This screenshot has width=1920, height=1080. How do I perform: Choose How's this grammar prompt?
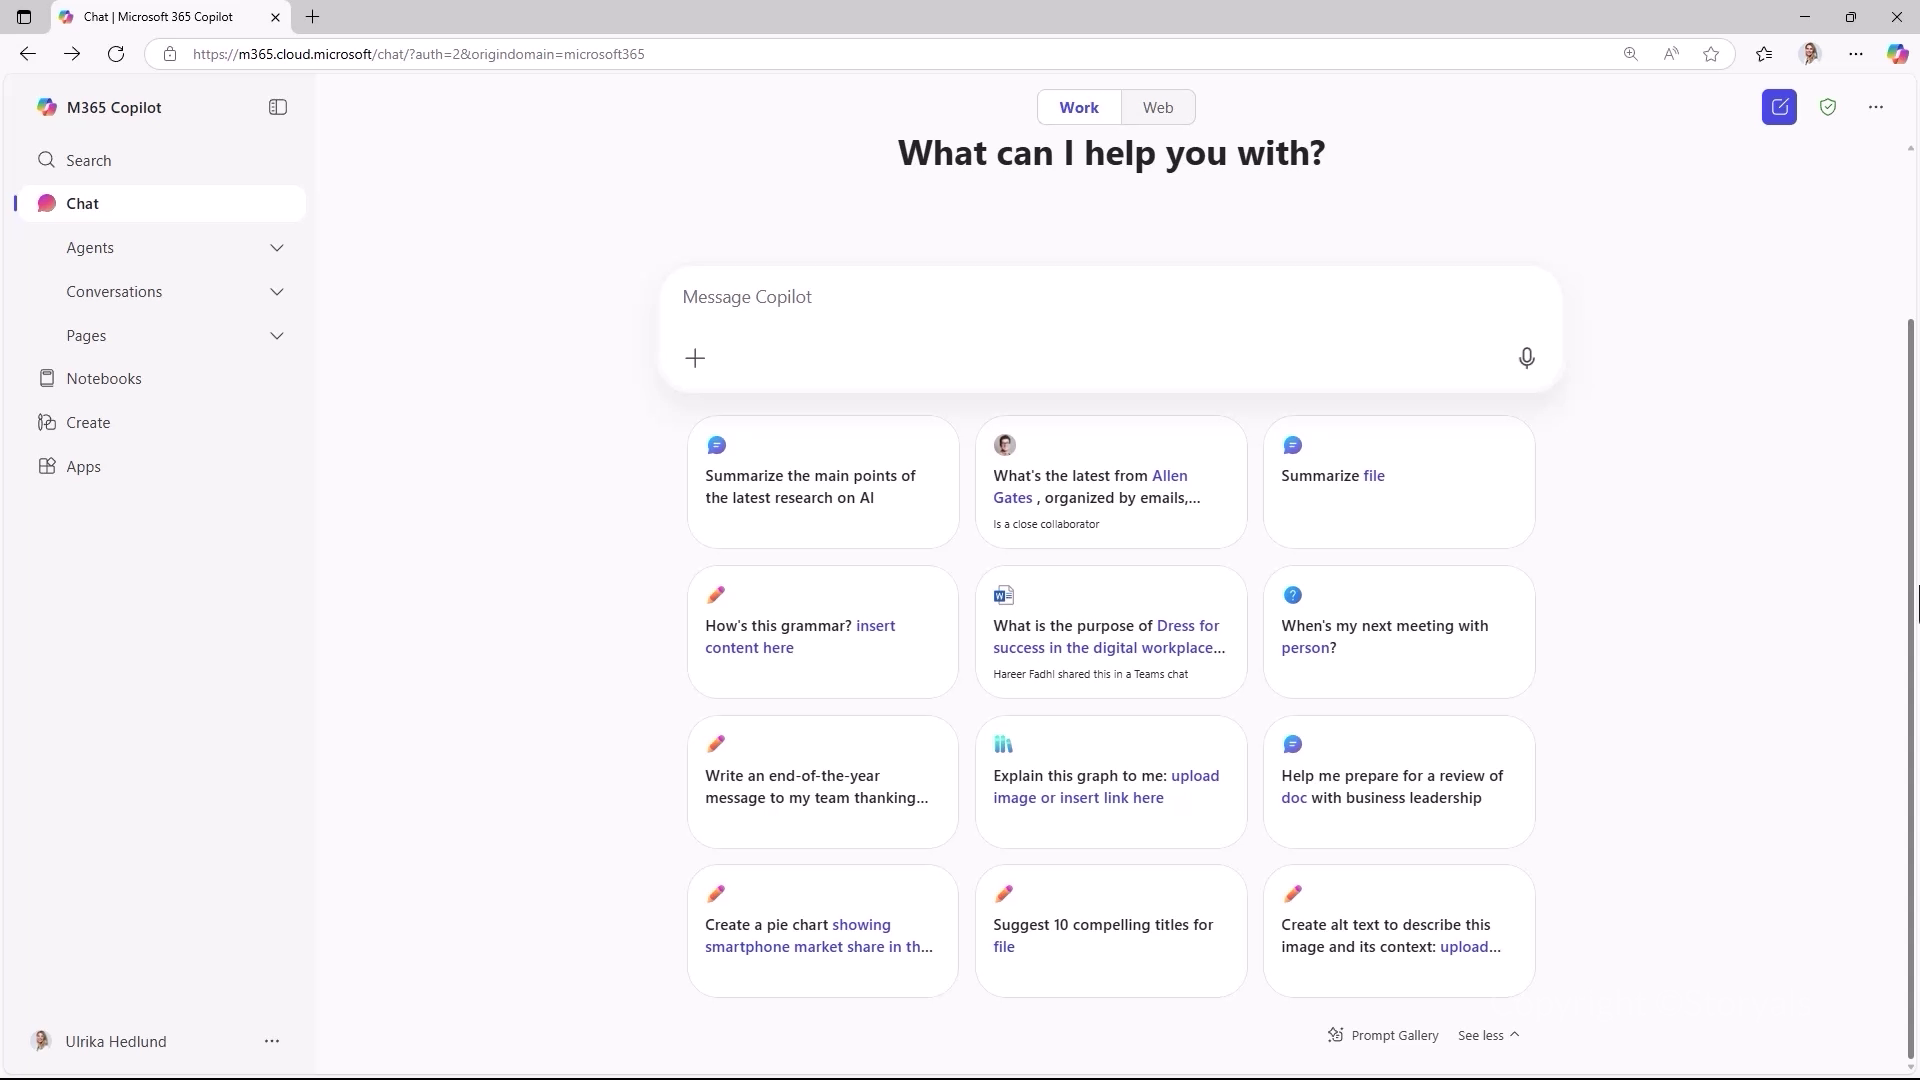pos(822,632)
